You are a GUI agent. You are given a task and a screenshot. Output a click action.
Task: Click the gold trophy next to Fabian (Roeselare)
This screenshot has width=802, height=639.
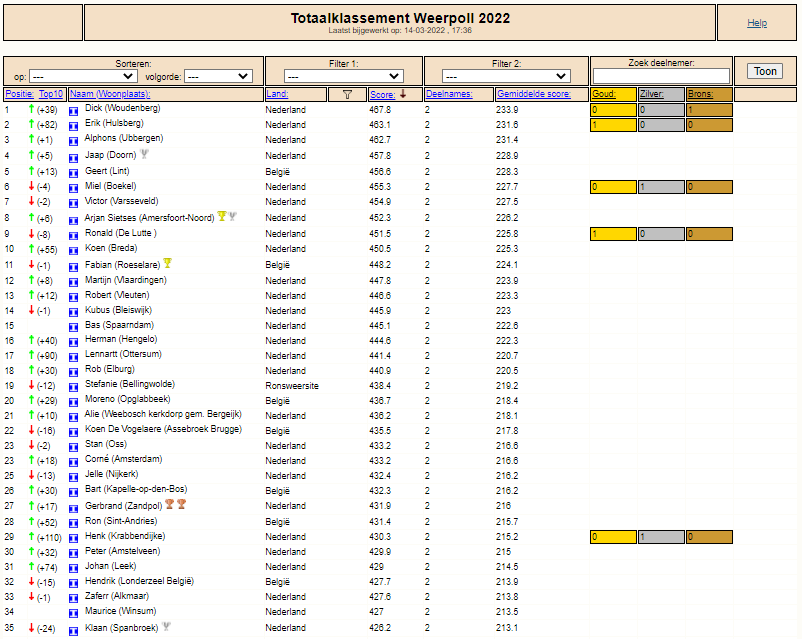pyautogui.click(x=167, y=263)
